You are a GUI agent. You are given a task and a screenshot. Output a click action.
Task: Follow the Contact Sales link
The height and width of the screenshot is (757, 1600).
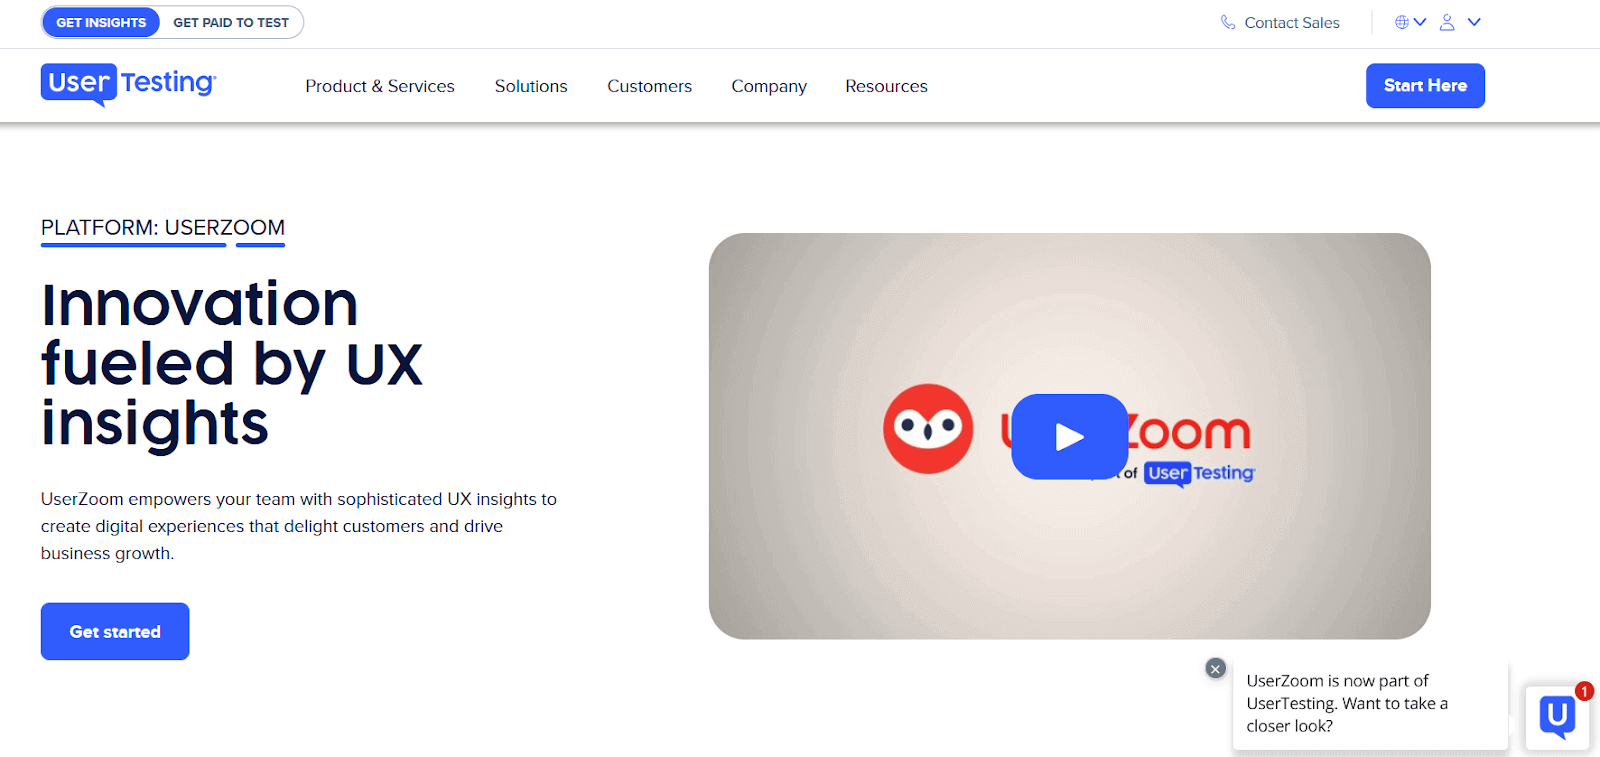pyautogui.click(x=1292, y=22)
